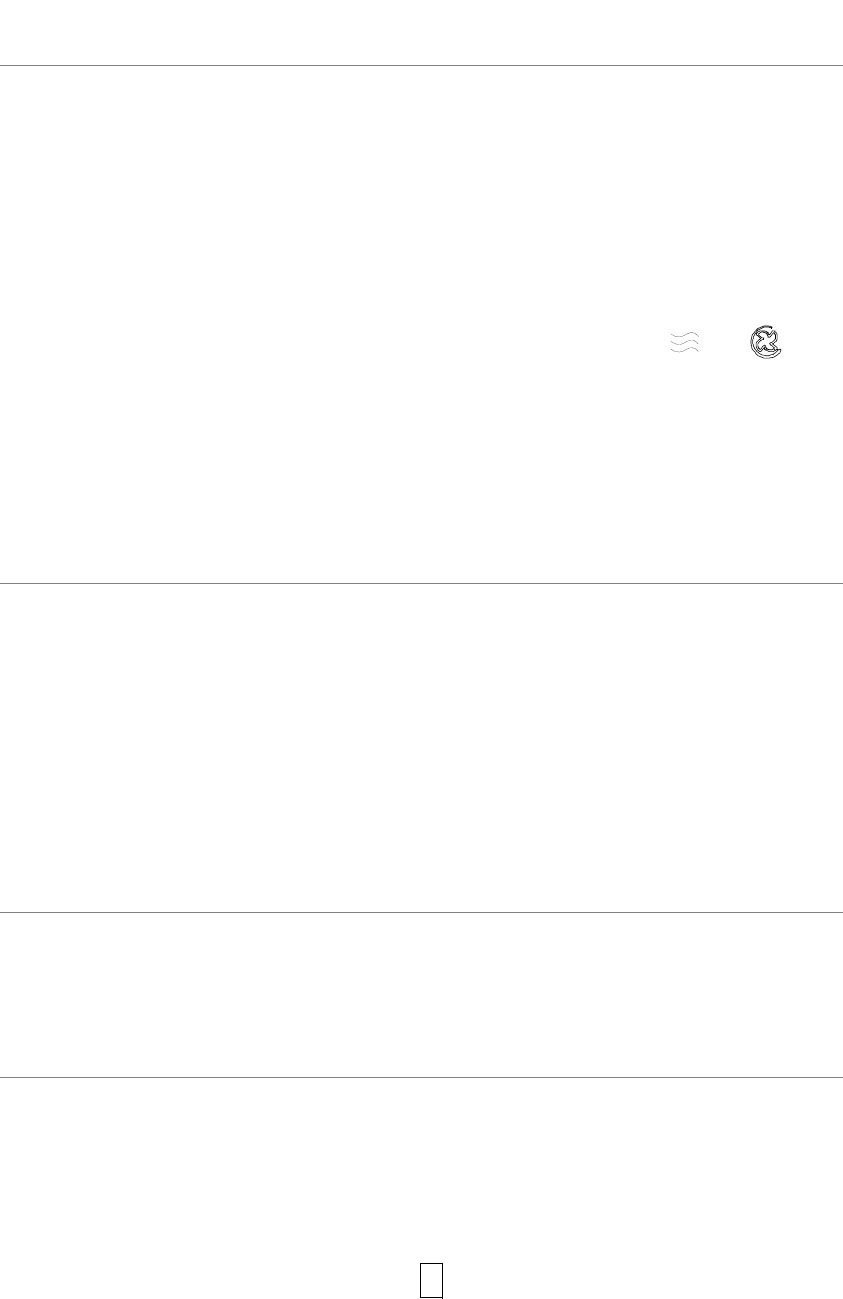The width and height of the screenshot is (843, 1299).
Task: Tap the steam waves heat symbol
Action: 683,342
